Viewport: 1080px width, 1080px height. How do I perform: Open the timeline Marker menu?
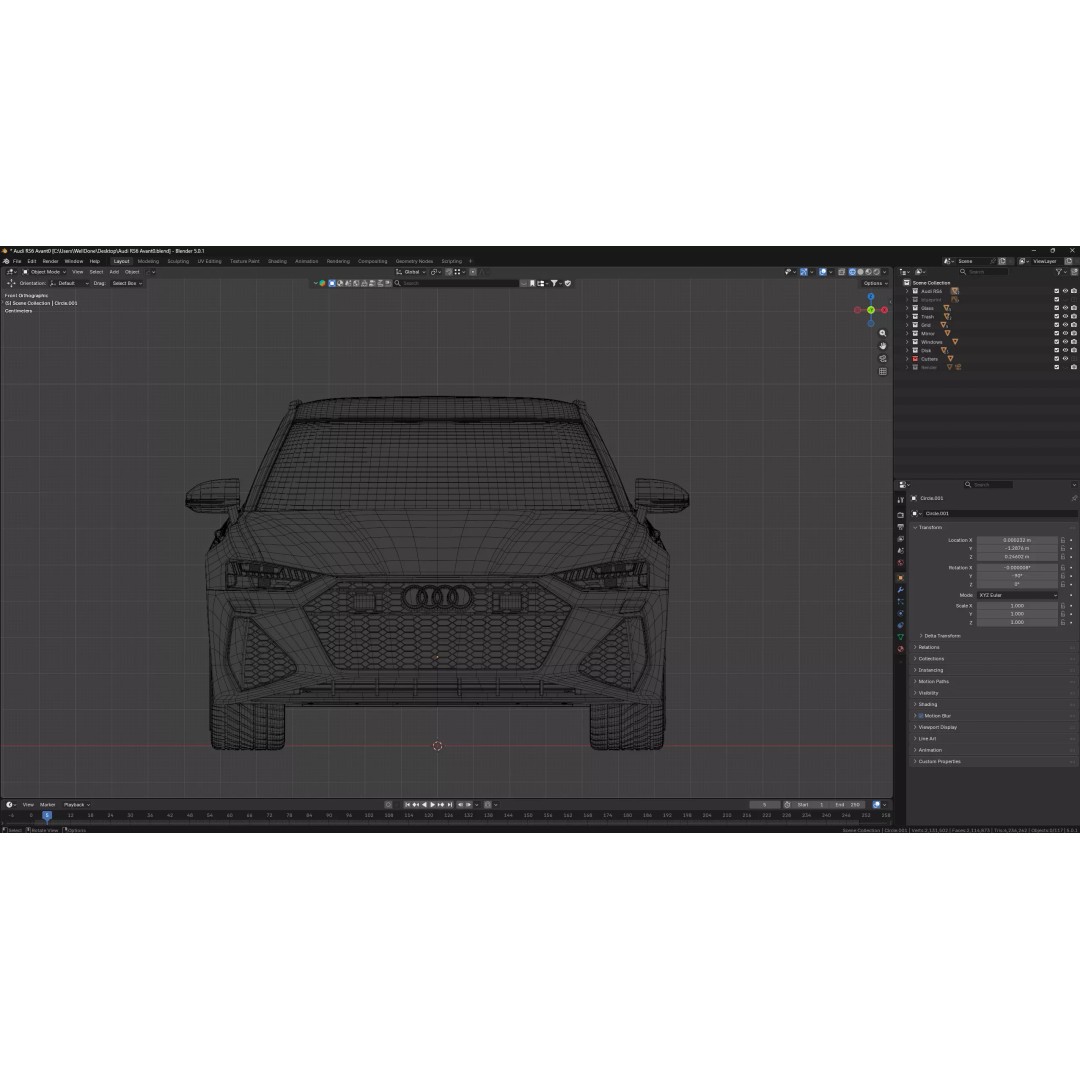tap(48, 804)
